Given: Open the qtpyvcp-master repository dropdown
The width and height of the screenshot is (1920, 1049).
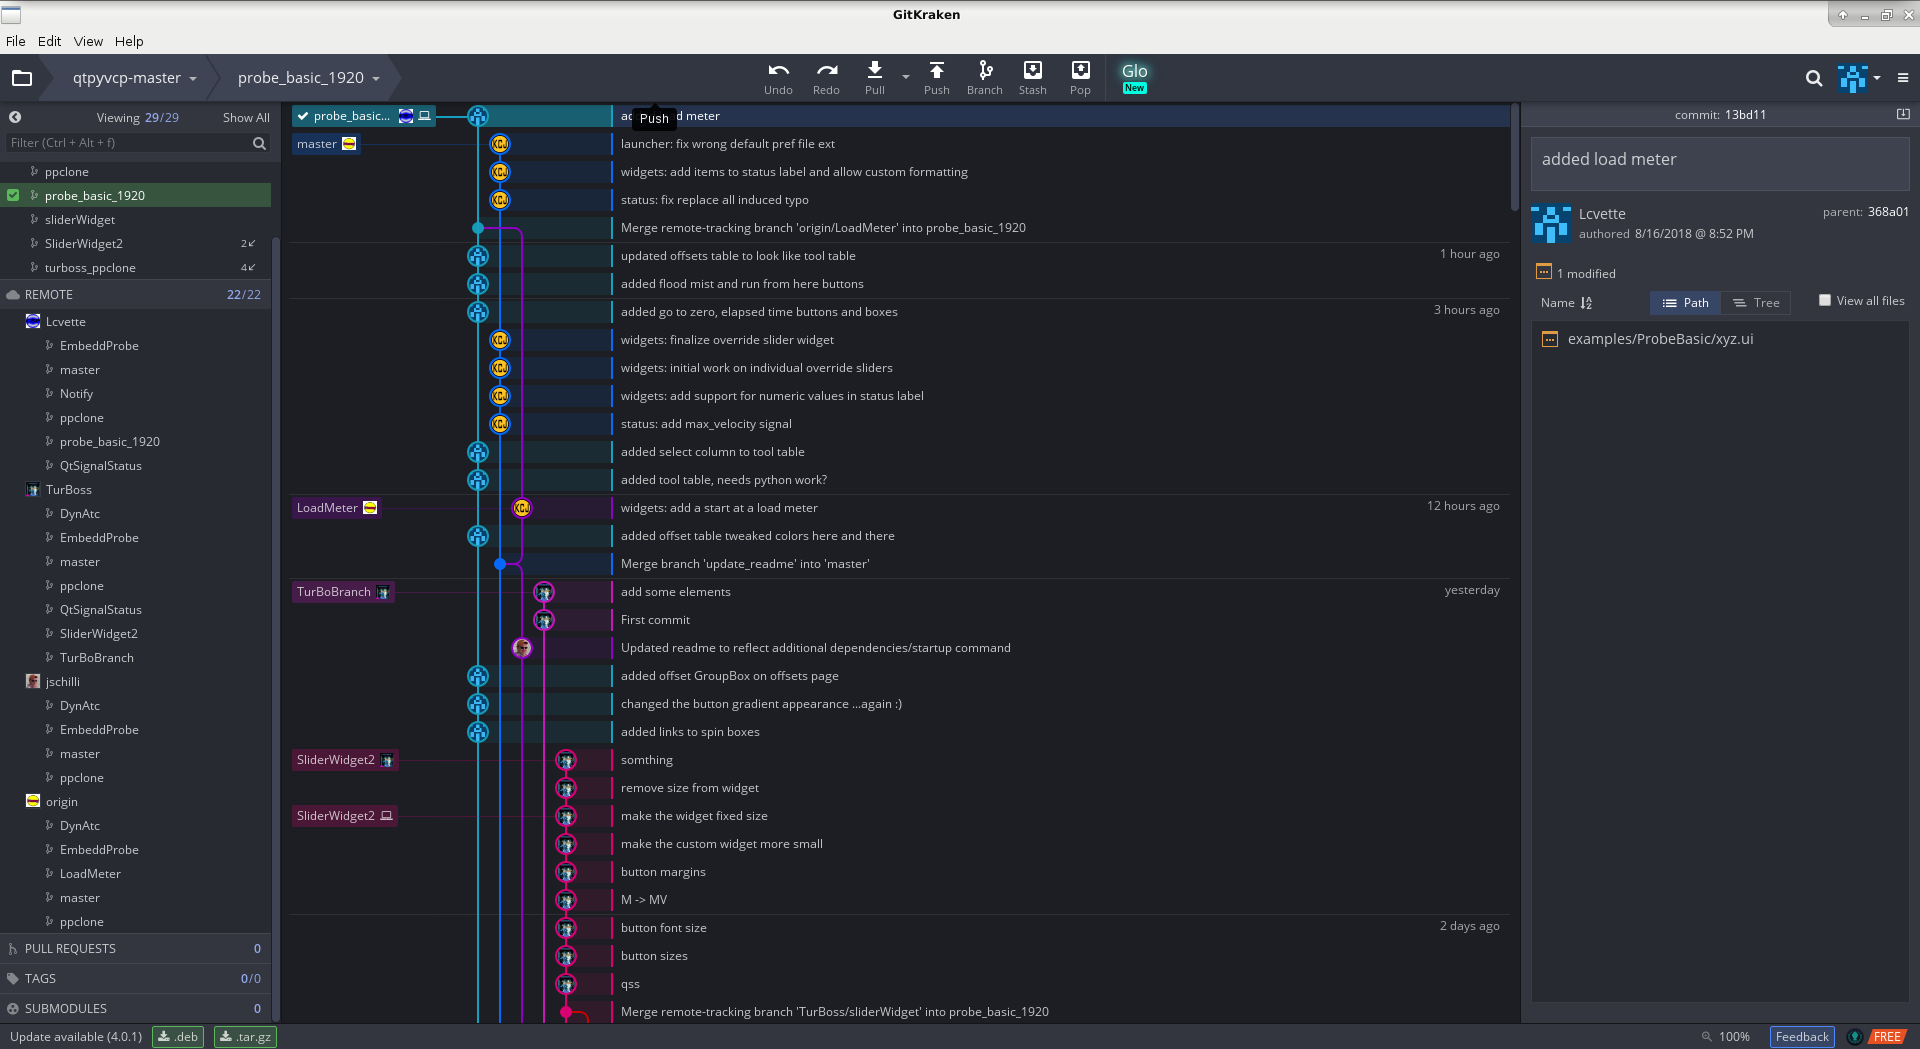Looking at the screenshot, I should (x=134, y=78).
